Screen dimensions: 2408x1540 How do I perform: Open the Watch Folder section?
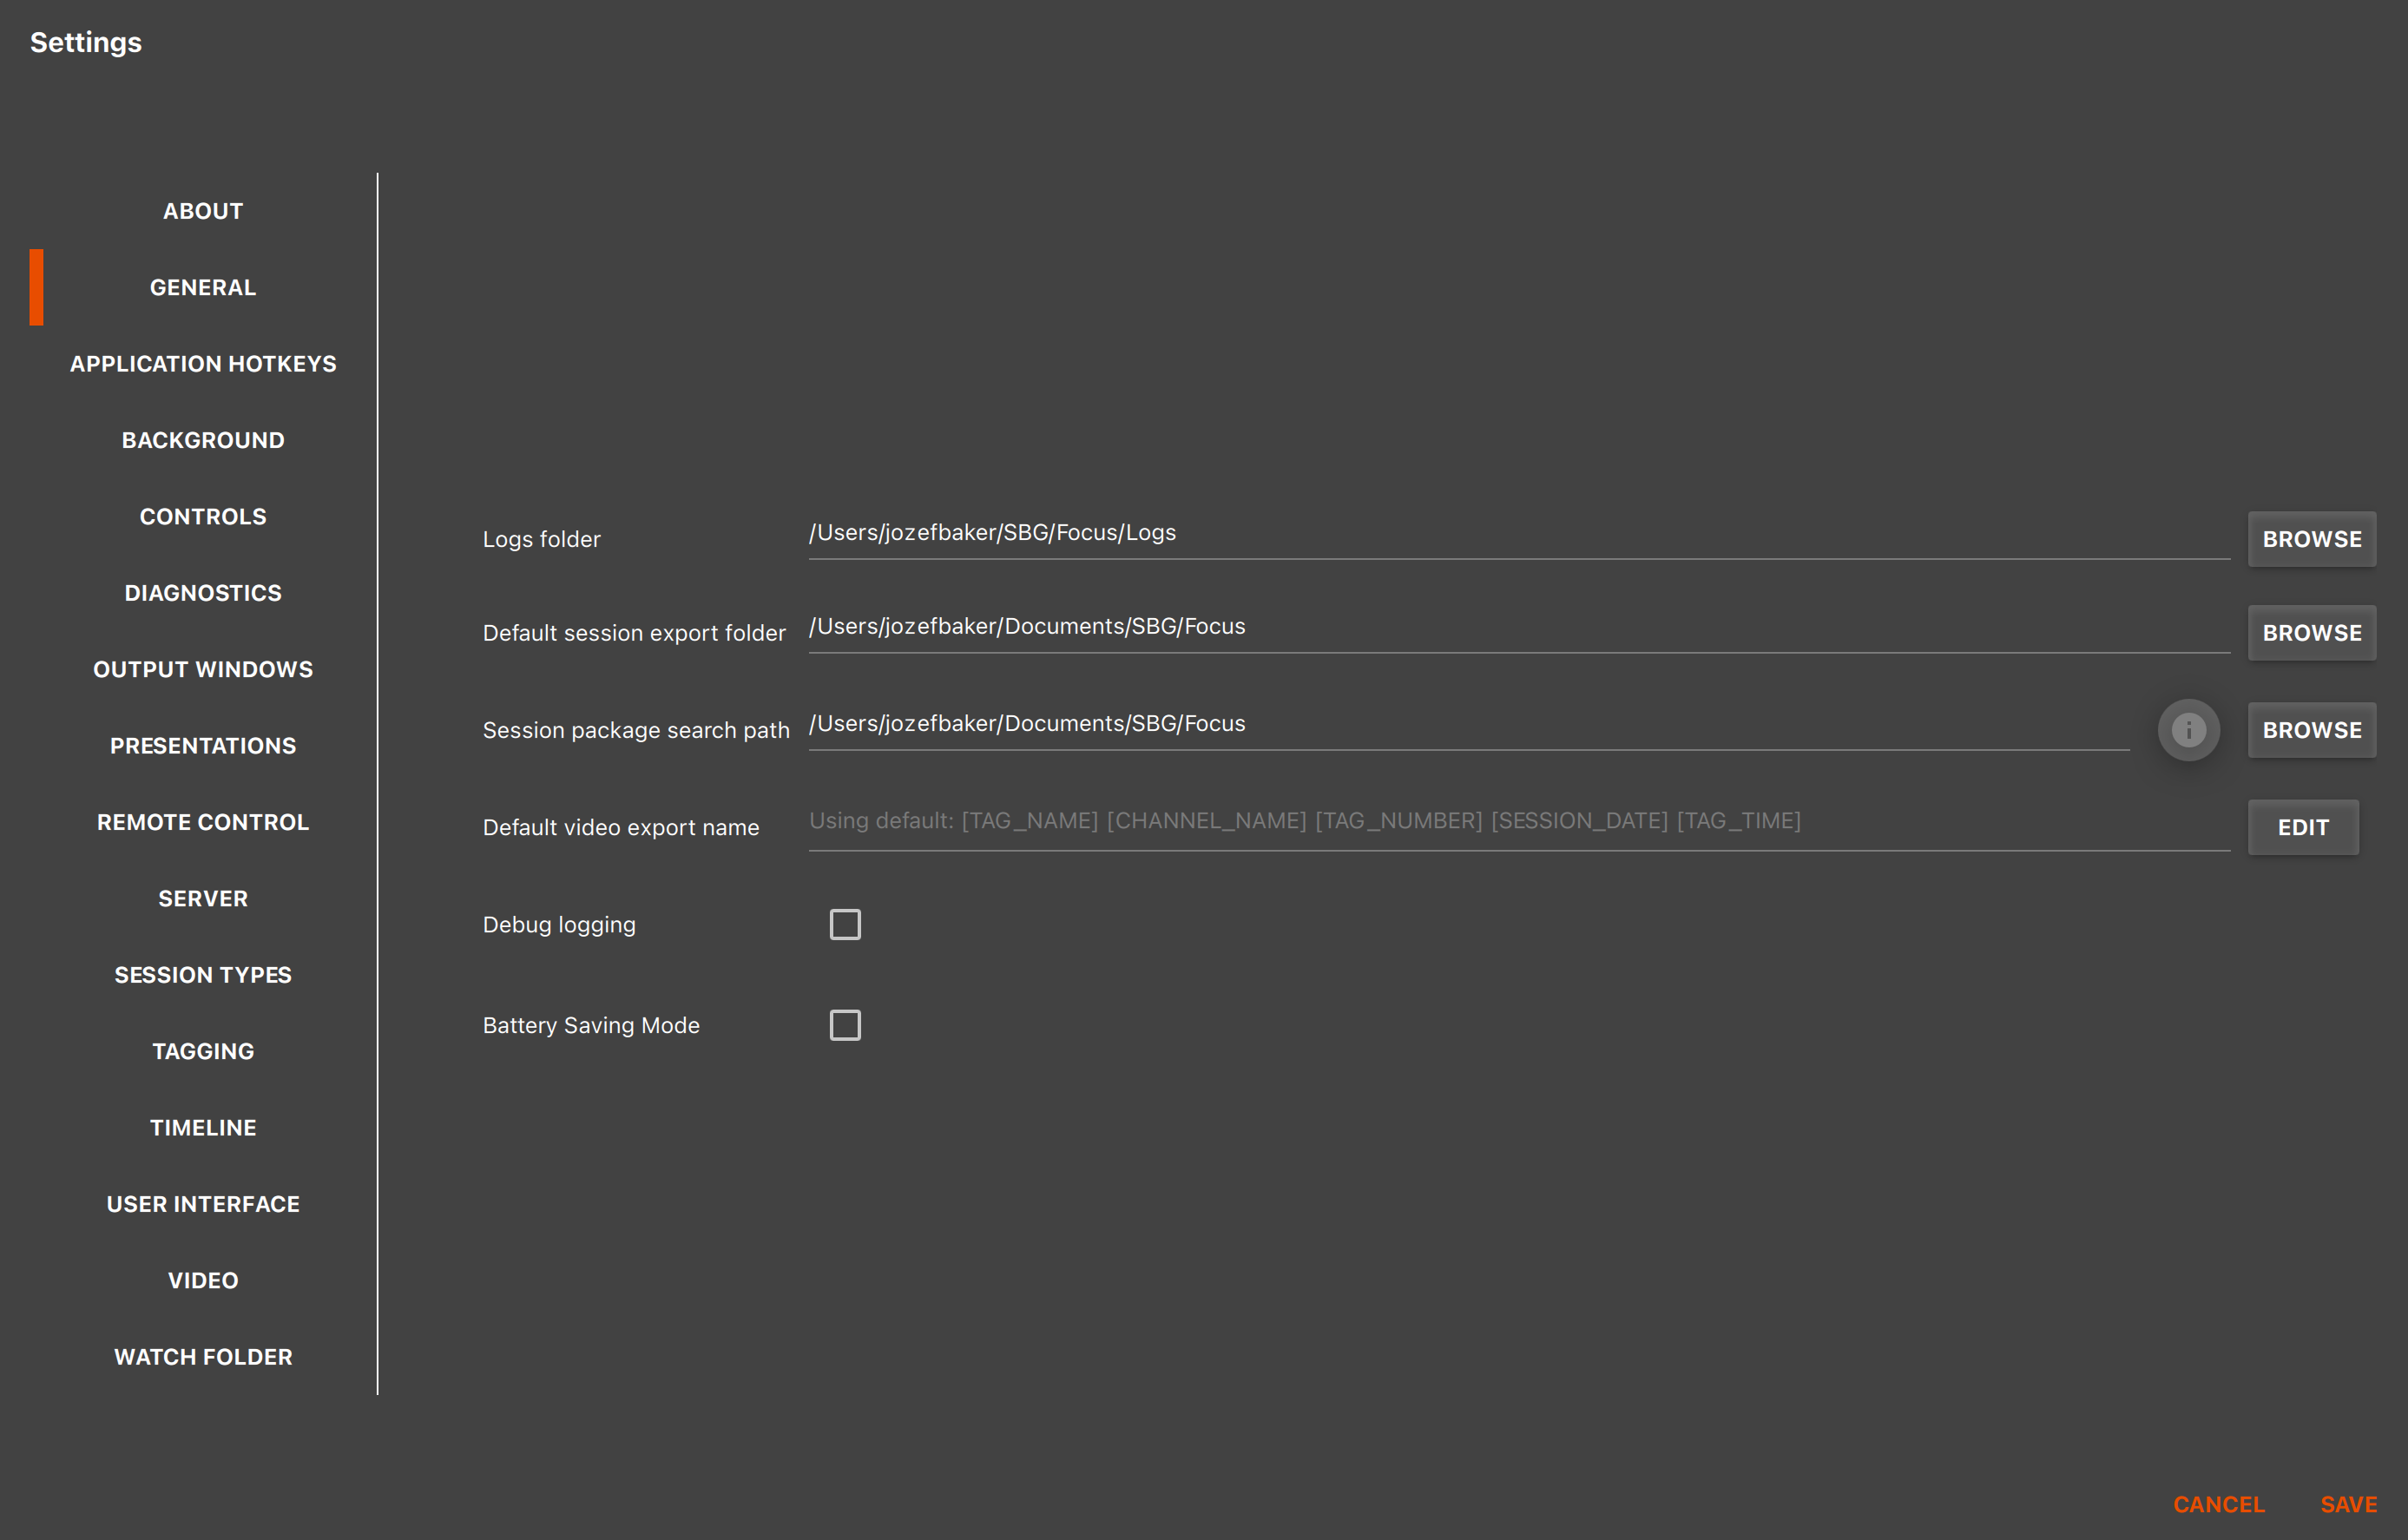point(203,1357)
